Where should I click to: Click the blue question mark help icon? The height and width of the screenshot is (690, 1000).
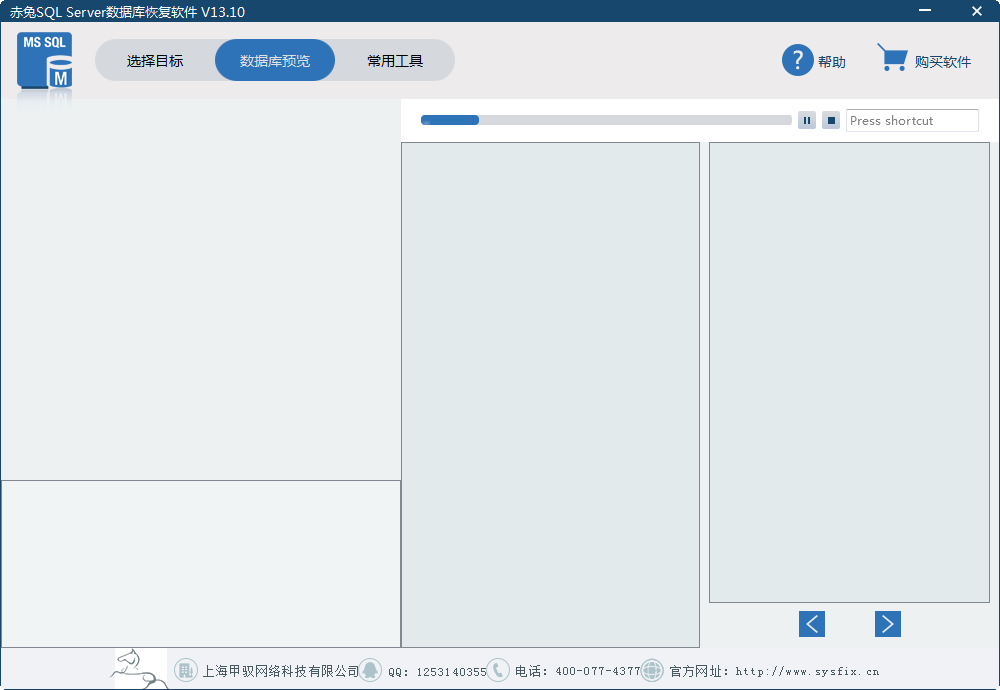[x=797, y=60]
